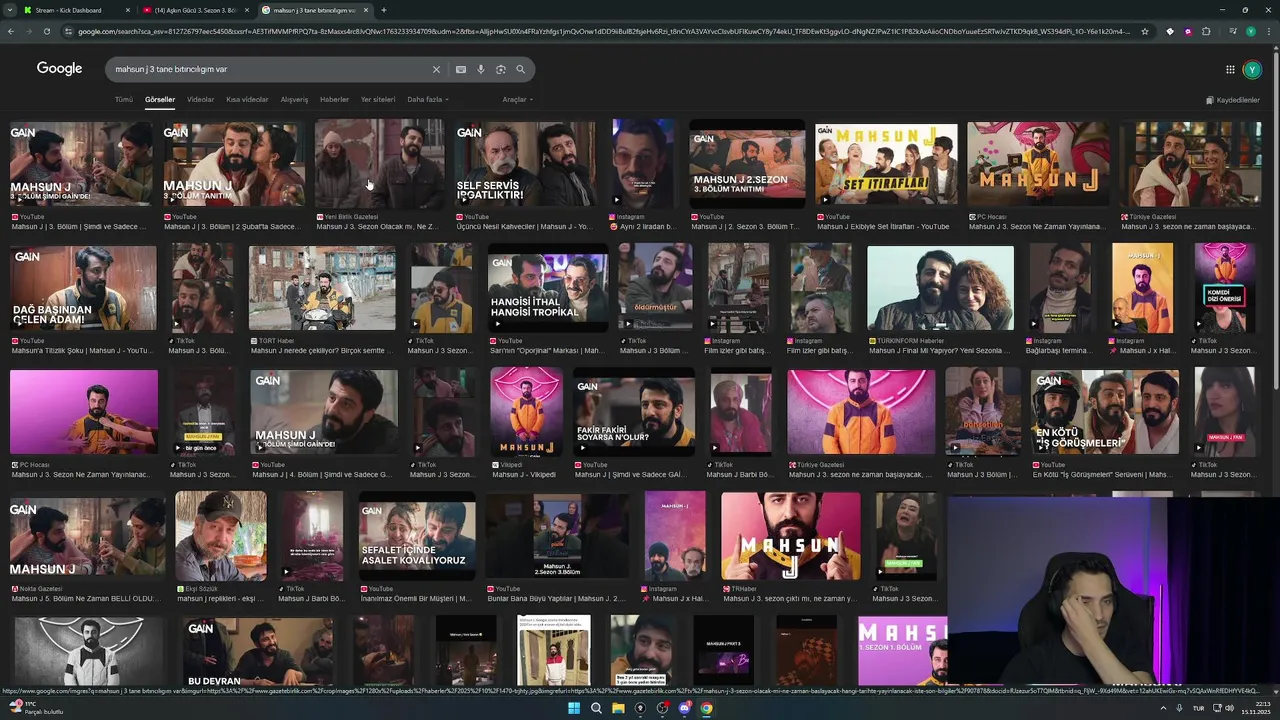The image size is (1280, 720).
Task: Open 'Mahsun J 3. sezon ne zaman başlayaca...' link
Action: coord(1188,227)
